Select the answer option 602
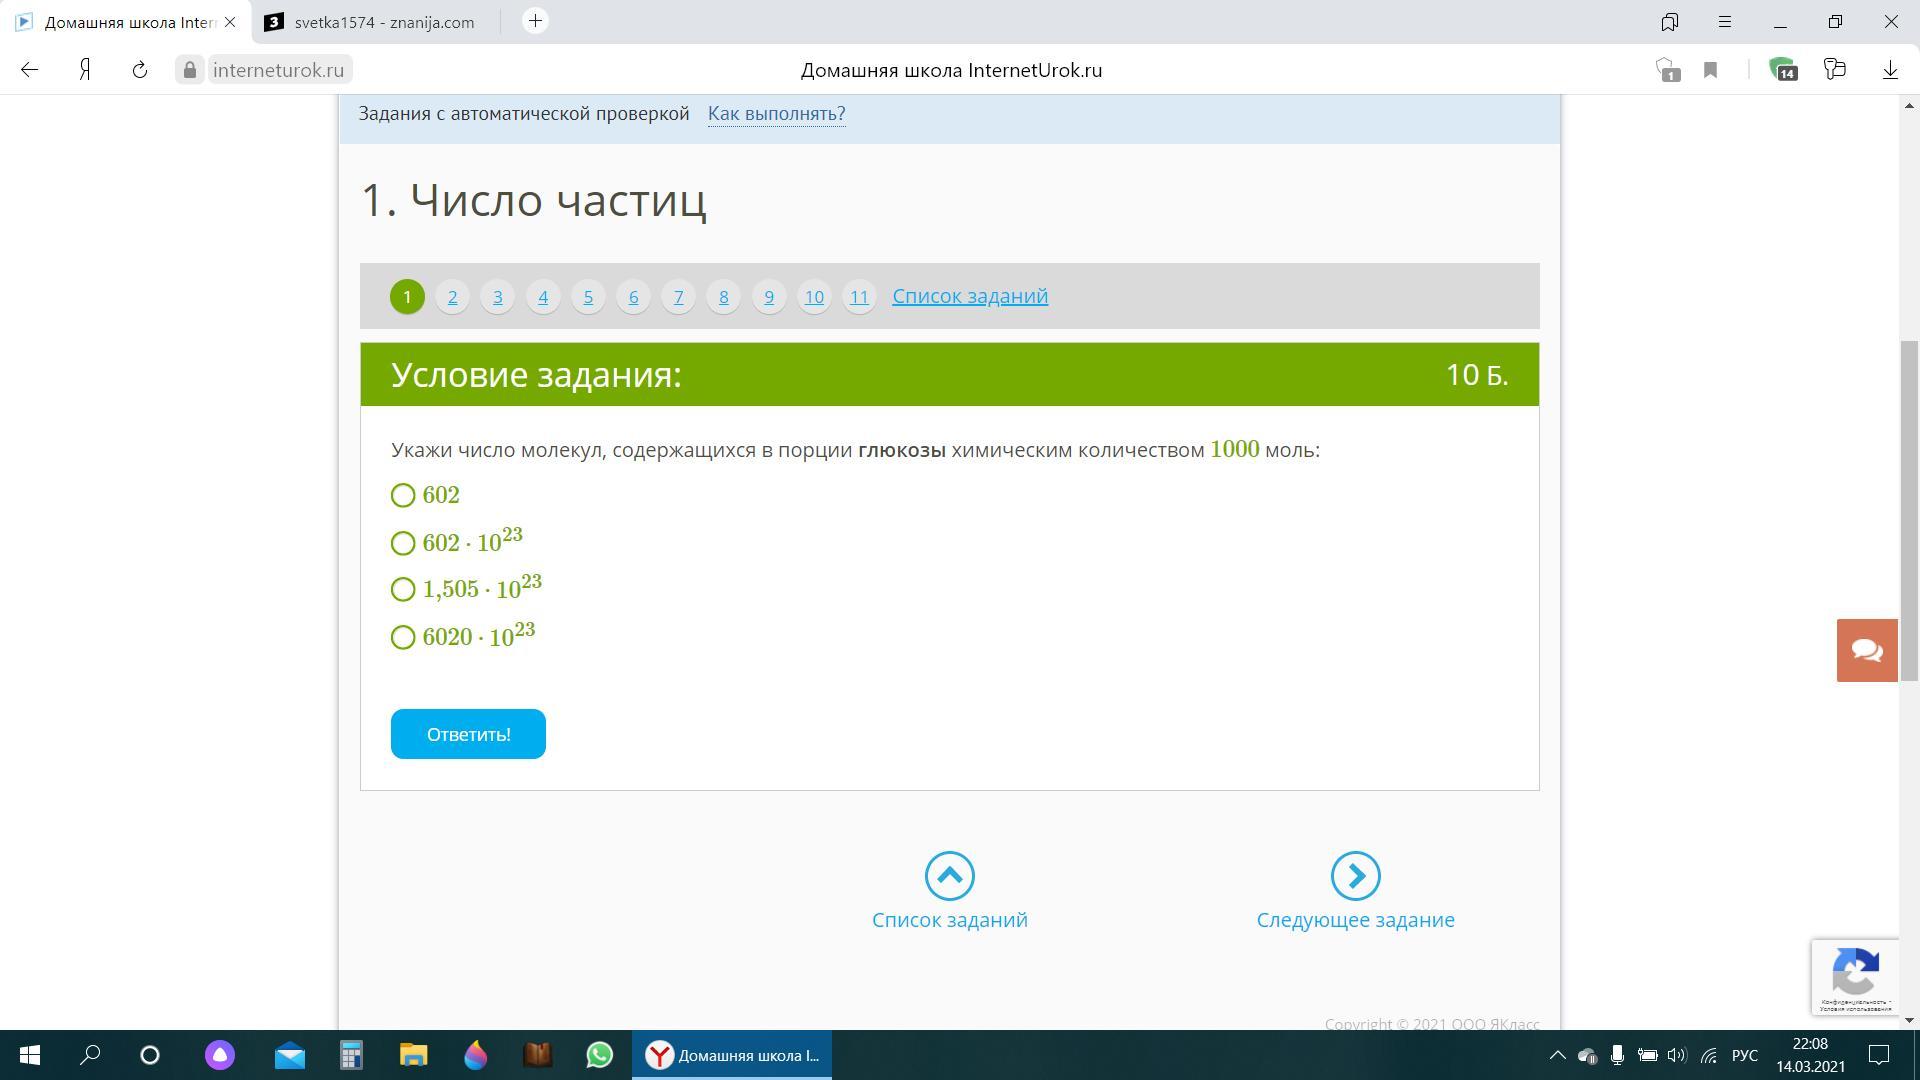The width and height of the screenshot is (1920, 1080). pos(403,496)
